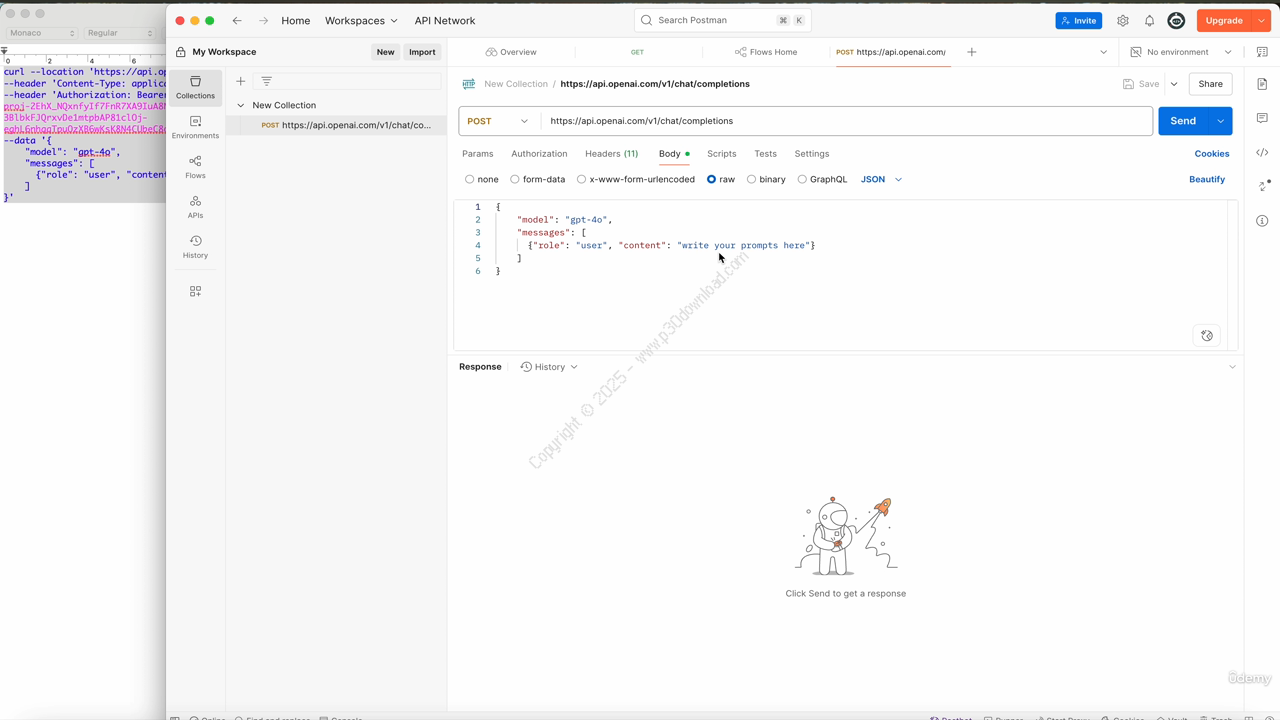Switch to the Scripts tab
The image size is (1280, 720).
[x=721, y=154]
